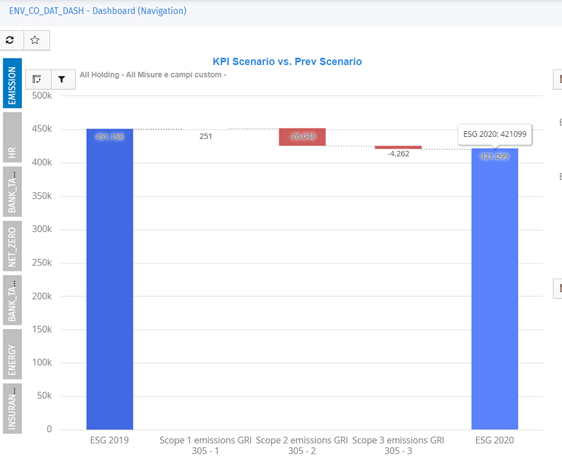The image size is (562, 472).
Task: Click the 'Scope 2 emissions GRI 305 - 2' label
Action: point(302,445)
